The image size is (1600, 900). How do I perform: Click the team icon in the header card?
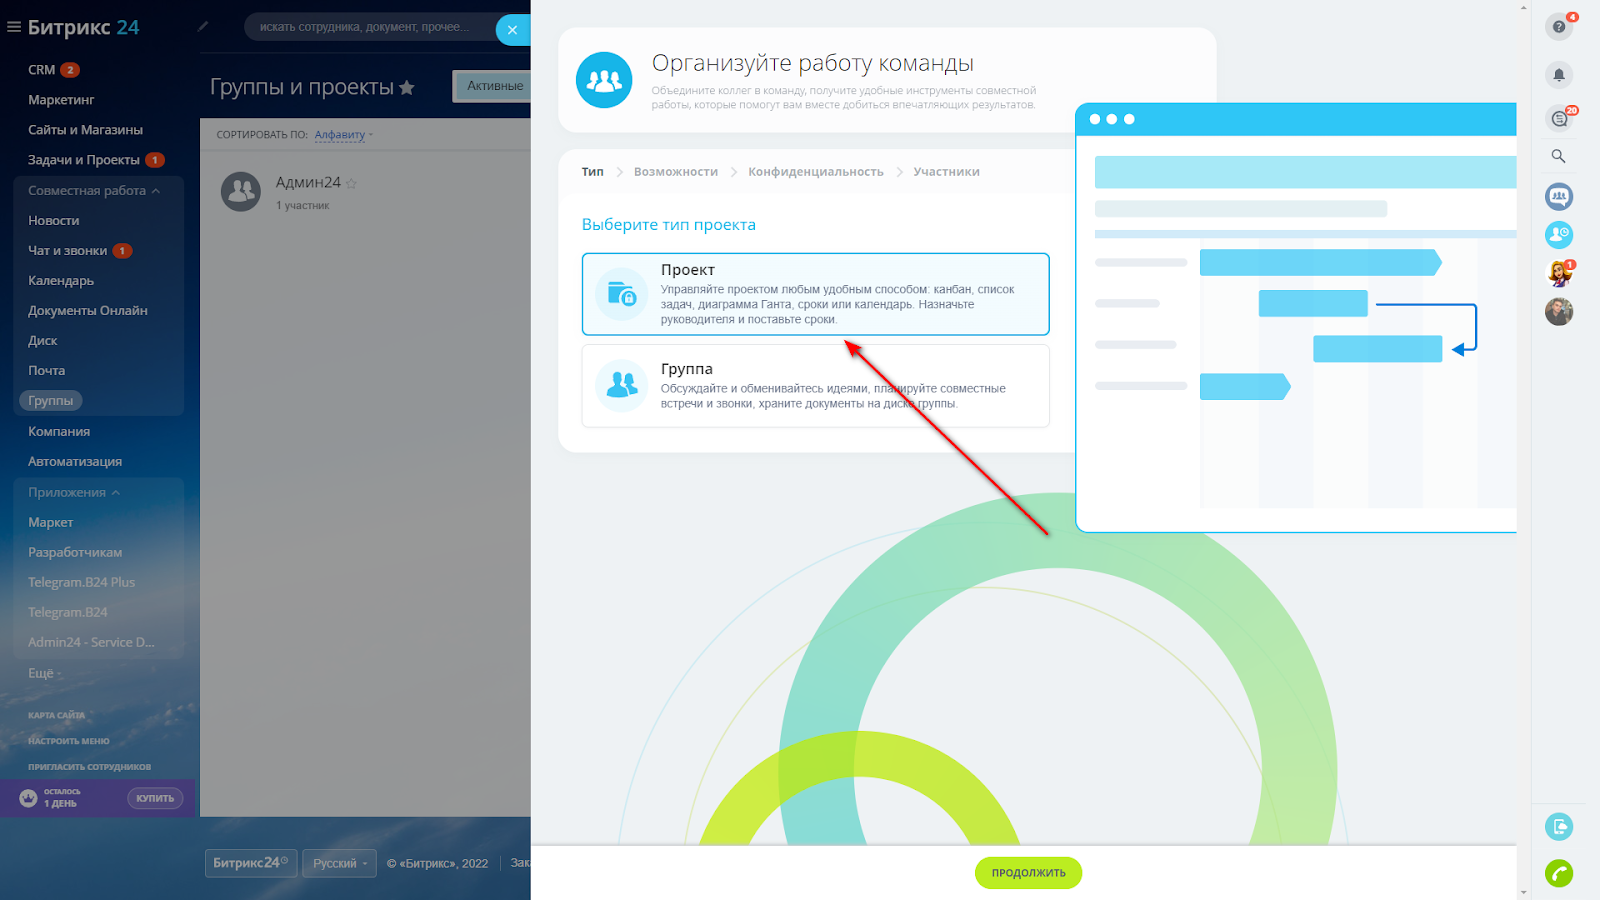(x=604, y=80)
